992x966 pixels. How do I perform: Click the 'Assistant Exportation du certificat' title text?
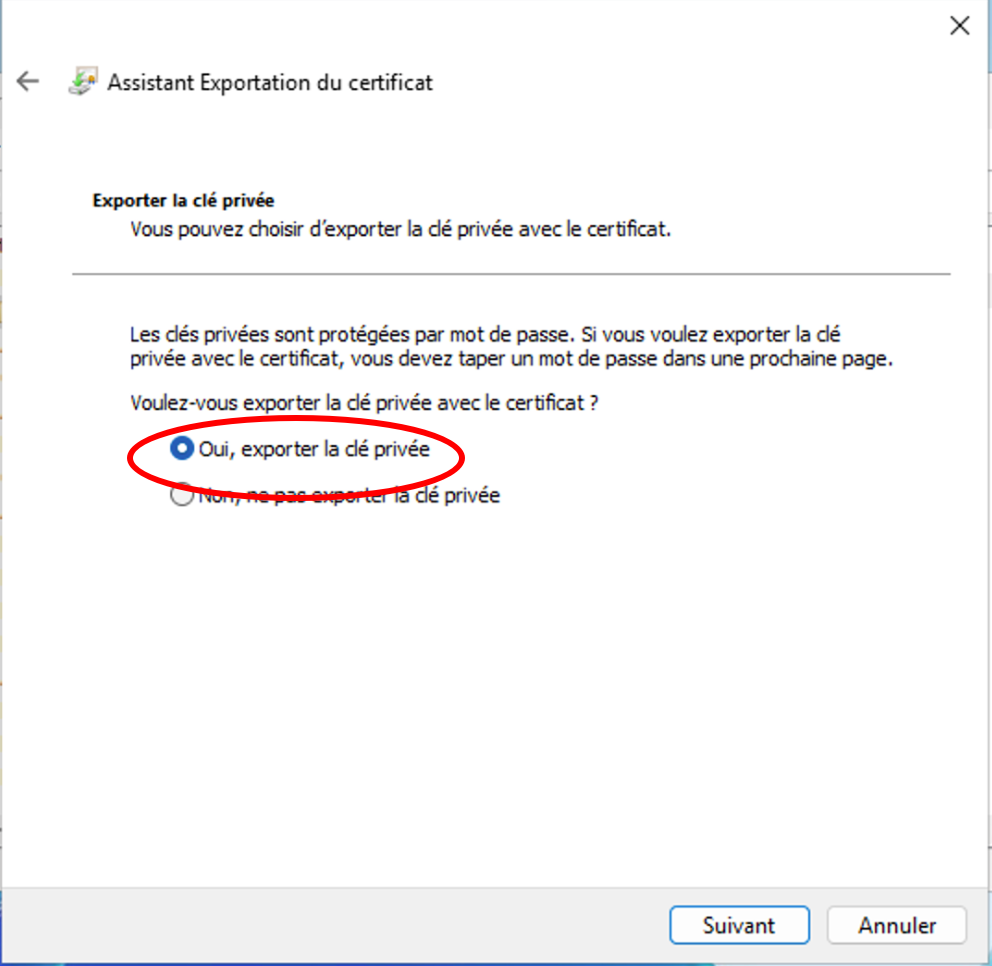(x=270, y=82)
